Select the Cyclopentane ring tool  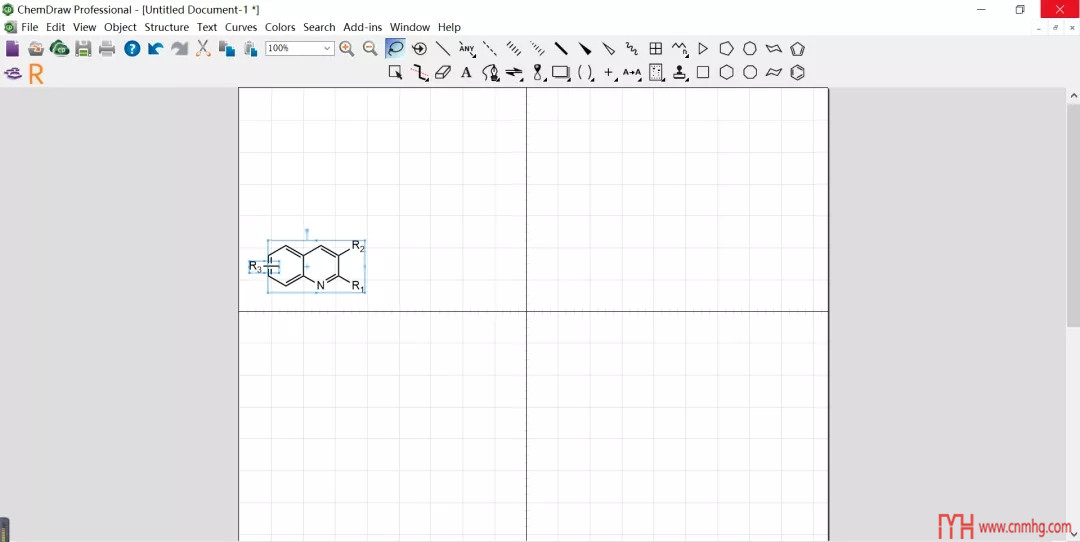(727, 48)
